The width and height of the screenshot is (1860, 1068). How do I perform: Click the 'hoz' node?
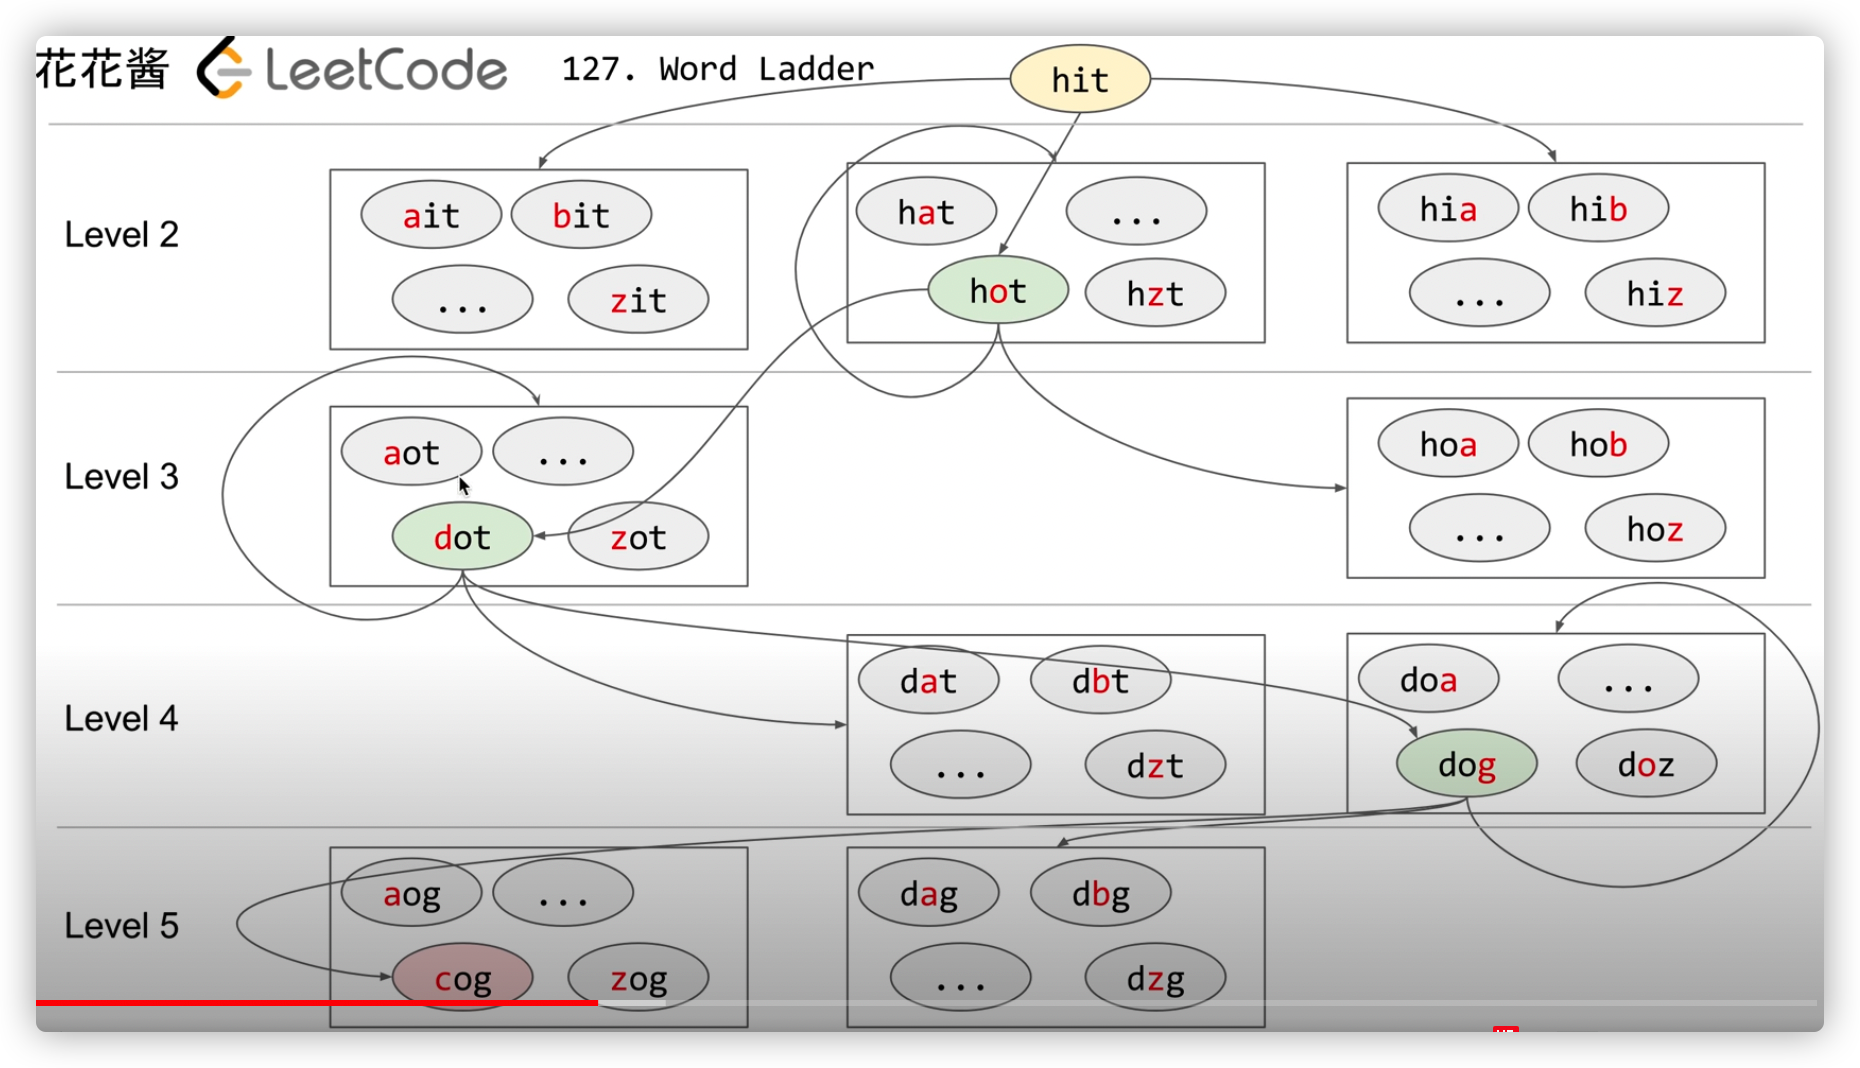click(1655, 529)
